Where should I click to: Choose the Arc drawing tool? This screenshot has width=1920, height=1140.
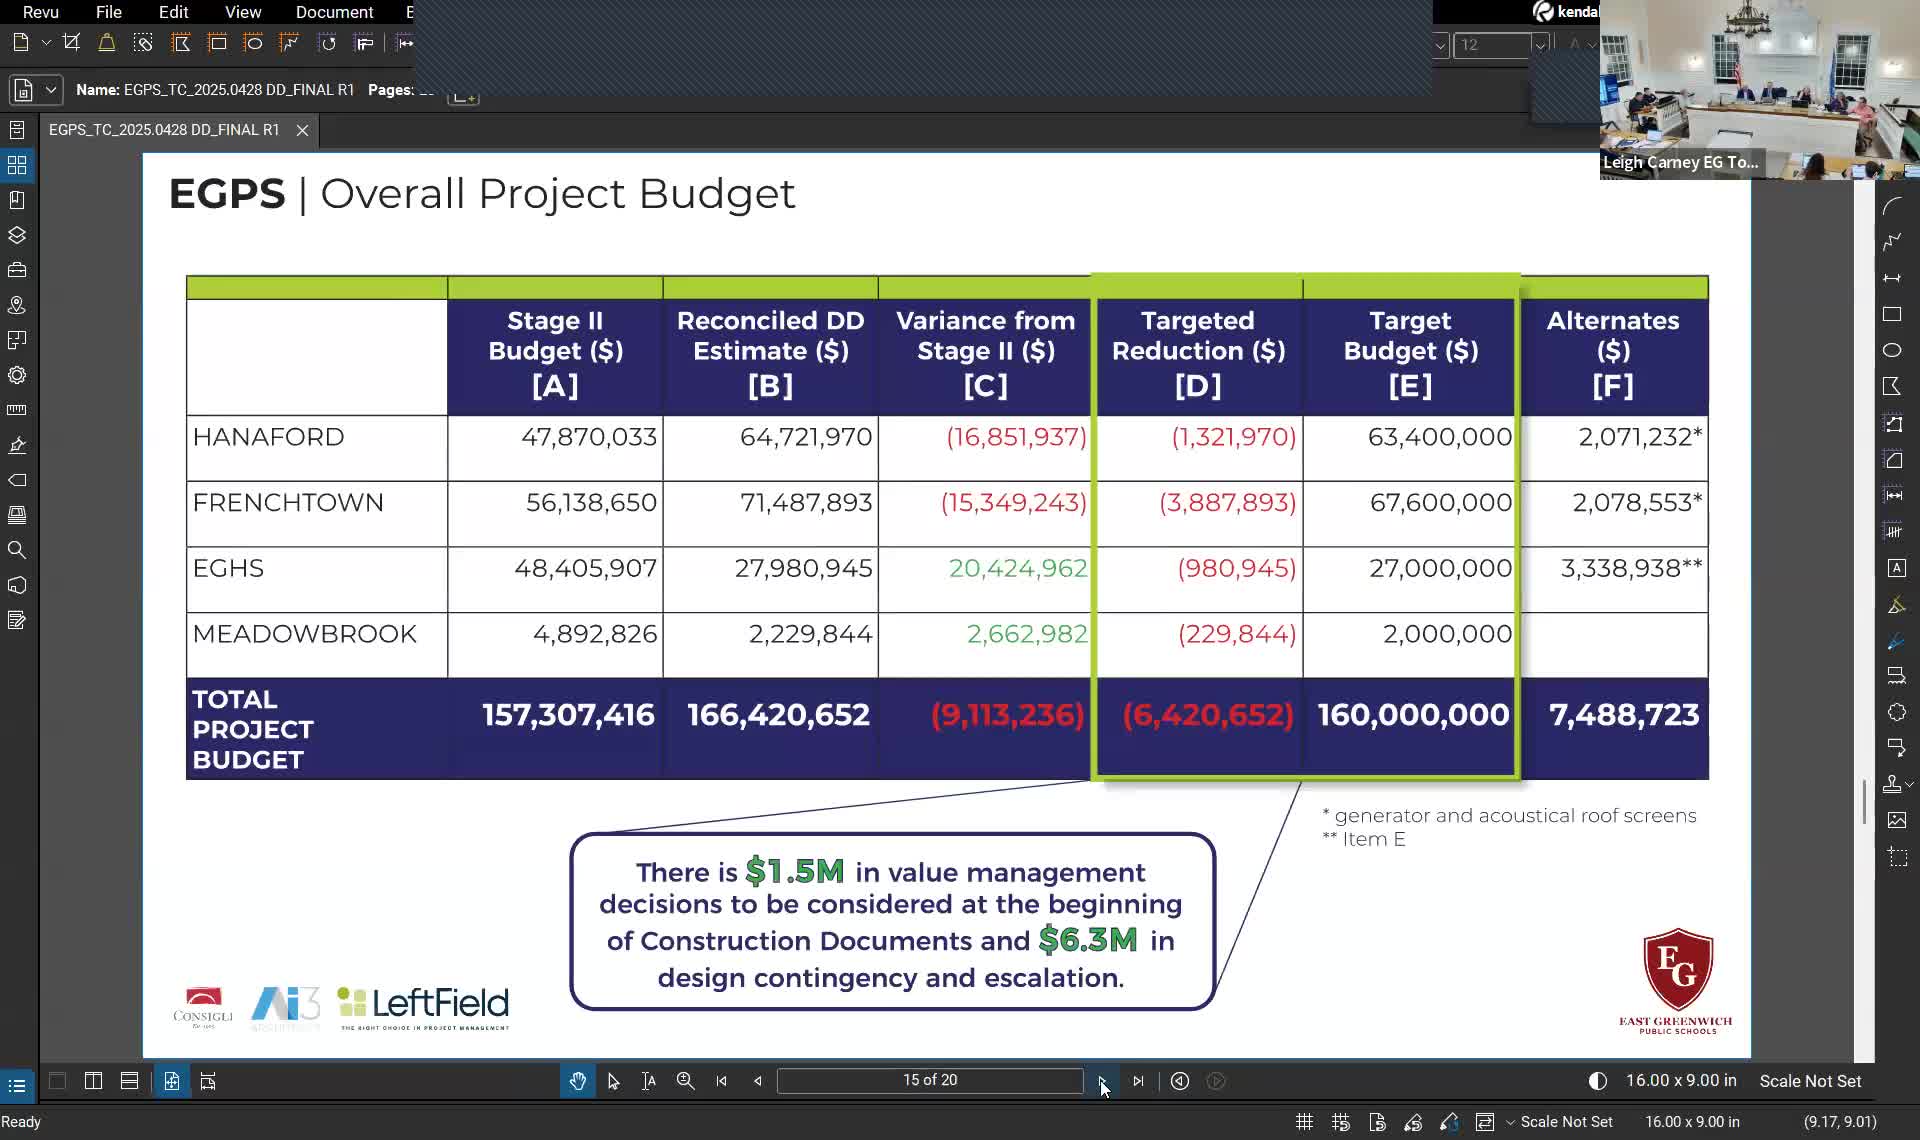click(x=1892, y=206)
